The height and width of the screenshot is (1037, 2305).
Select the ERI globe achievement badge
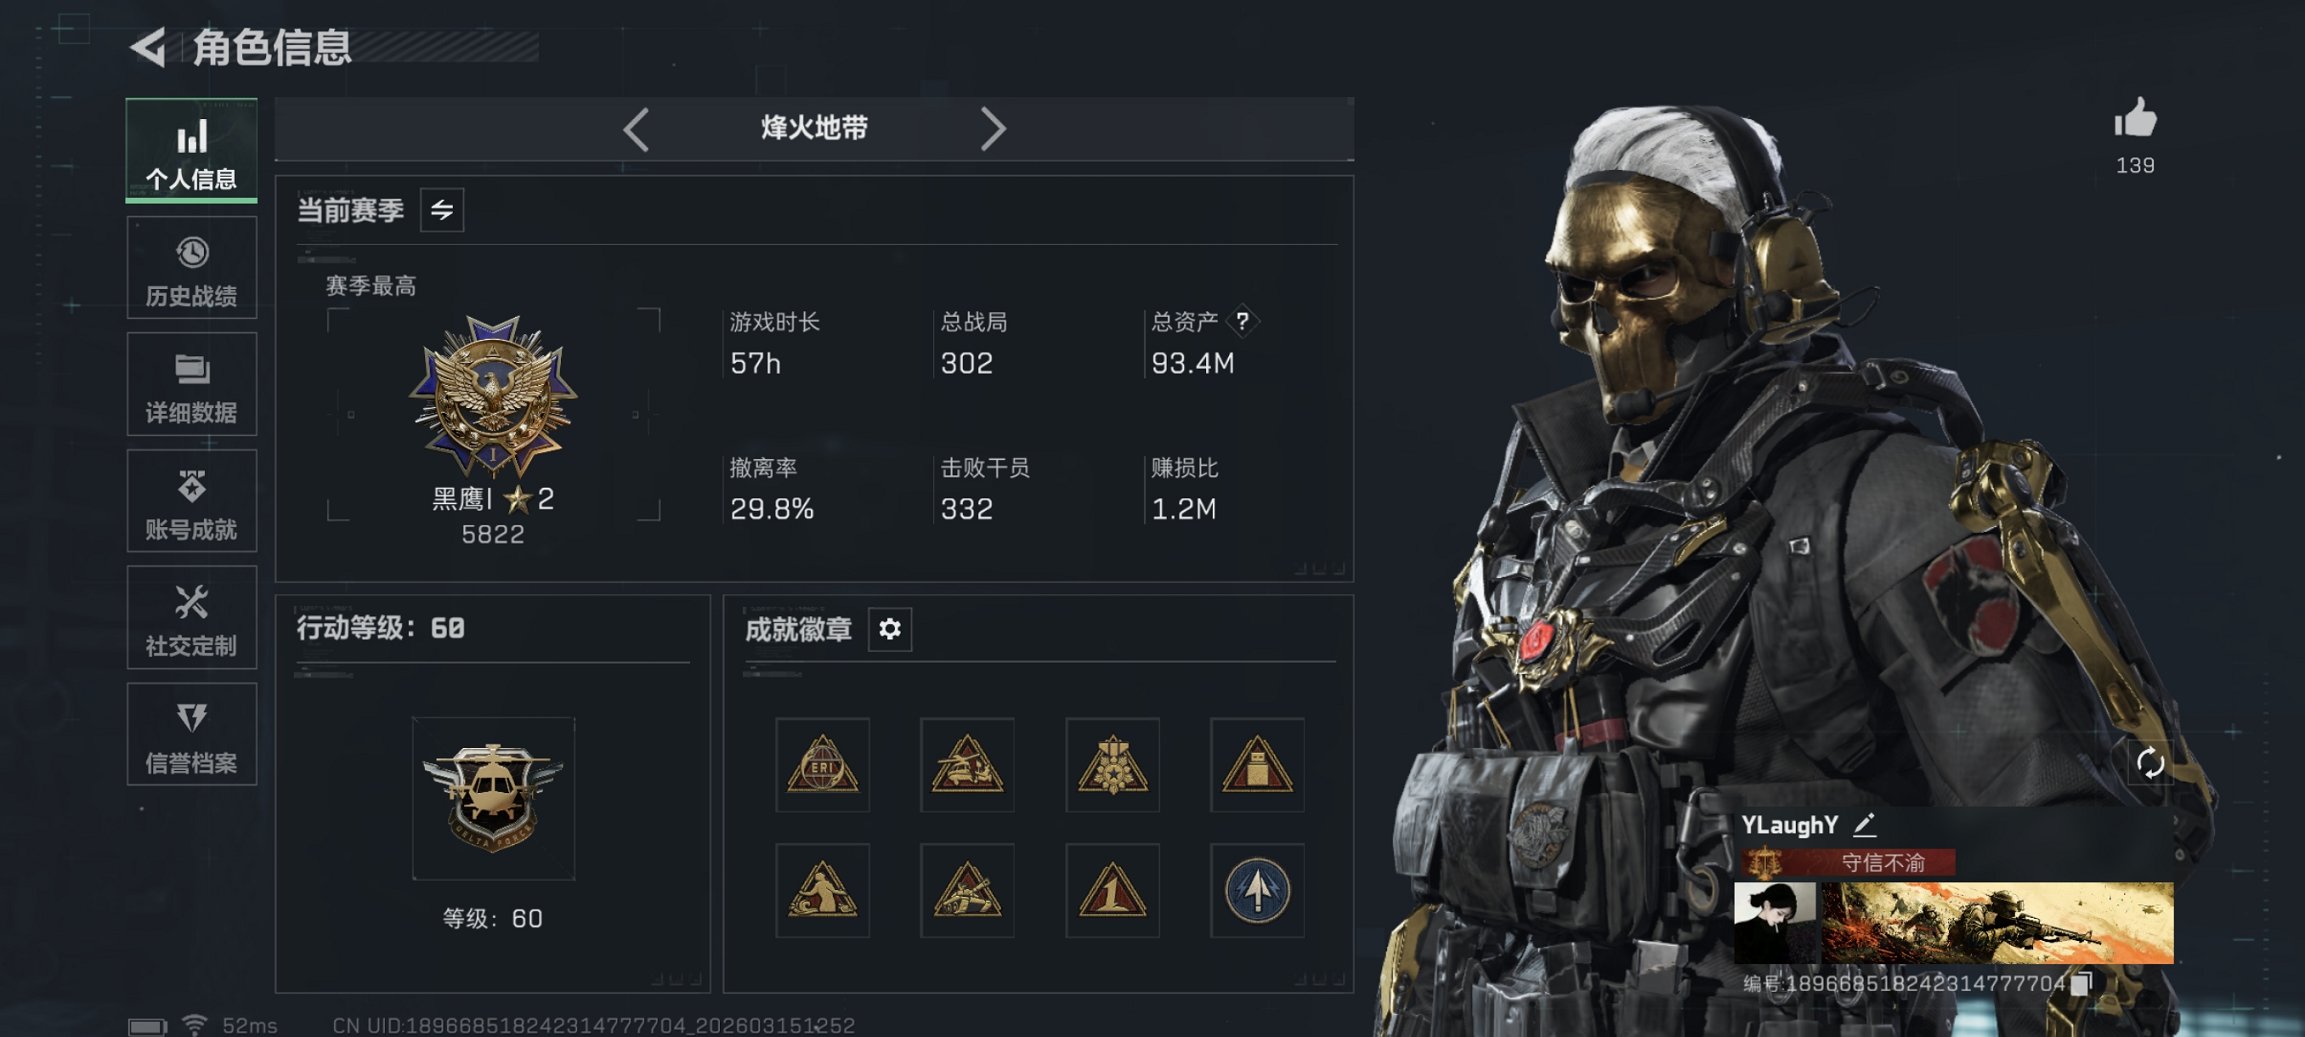(822, 764)
